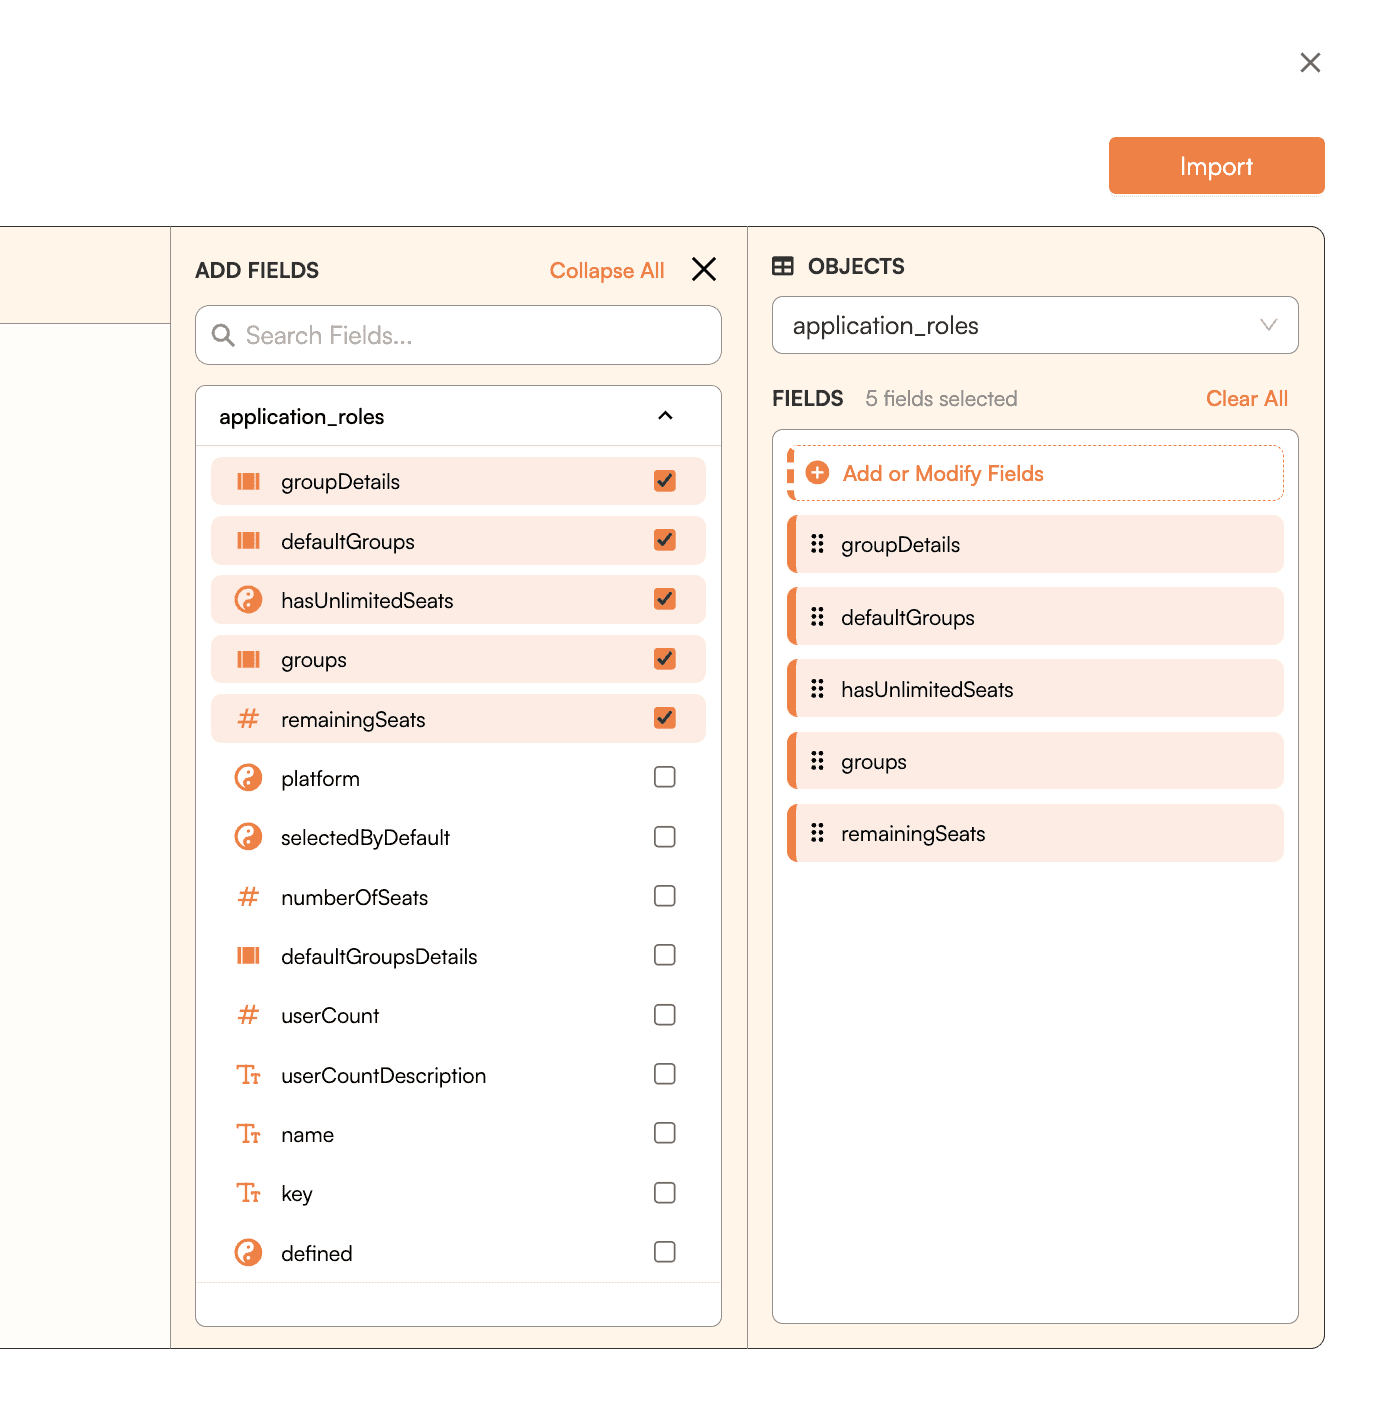Click the Import button
Viewport: 1373px width, 1406px height.
(x=1216, y=166)
